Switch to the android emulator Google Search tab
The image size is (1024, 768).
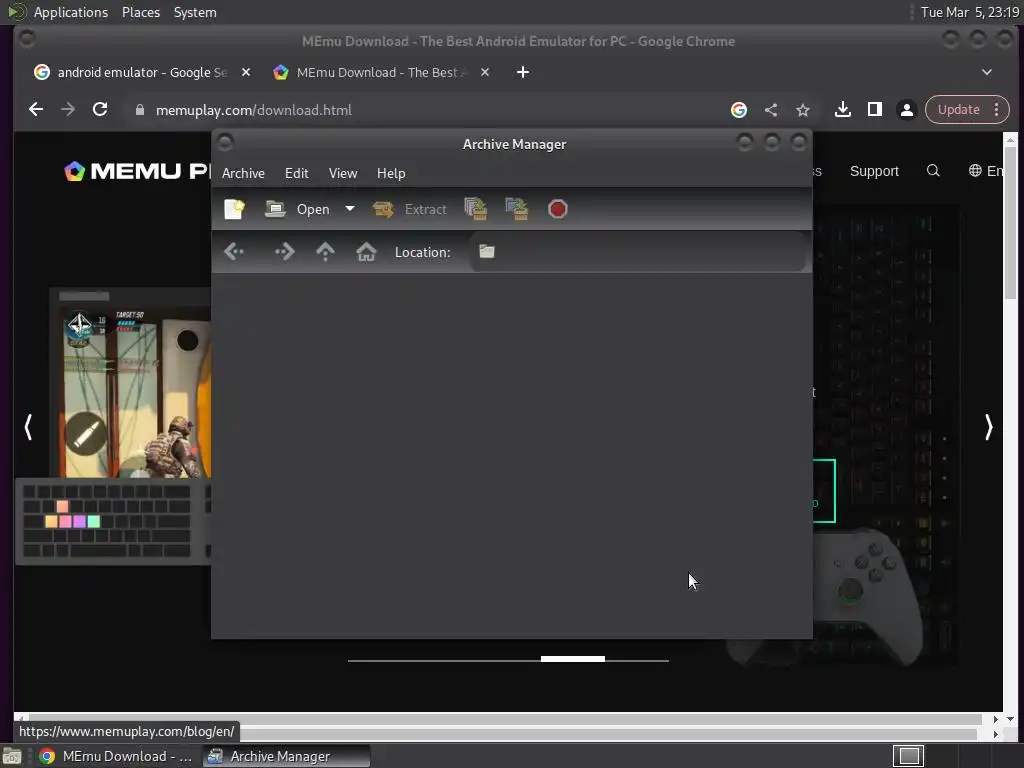click(x=142, y=72)
